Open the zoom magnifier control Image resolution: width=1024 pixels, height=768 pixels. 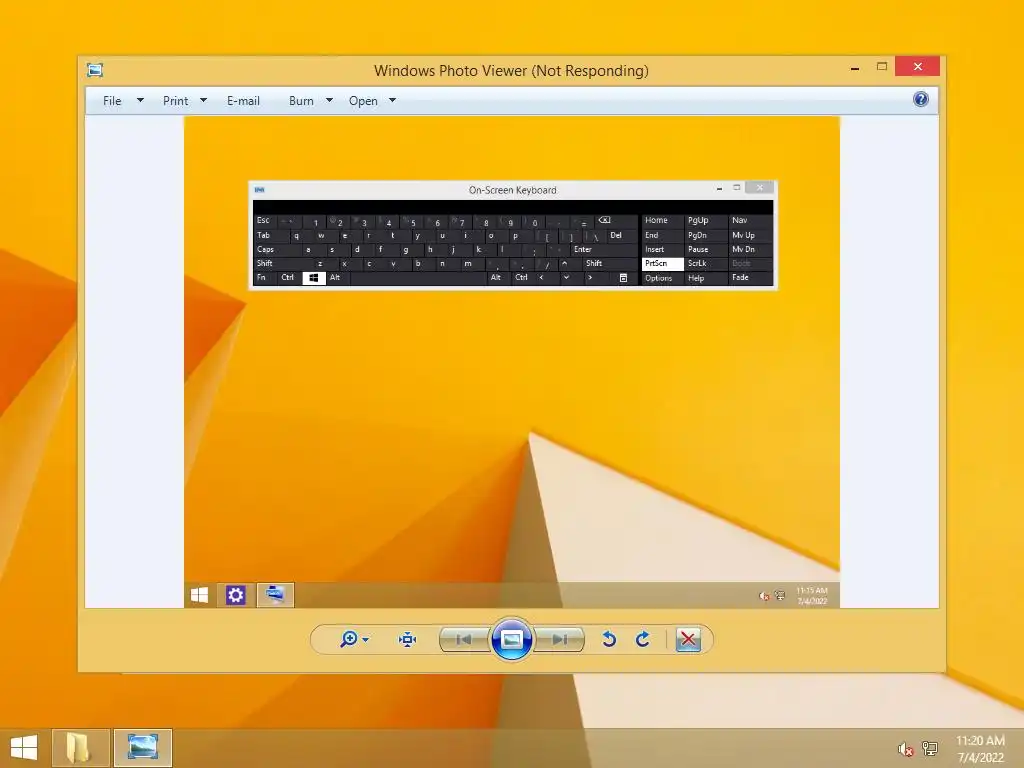(349, 639)
